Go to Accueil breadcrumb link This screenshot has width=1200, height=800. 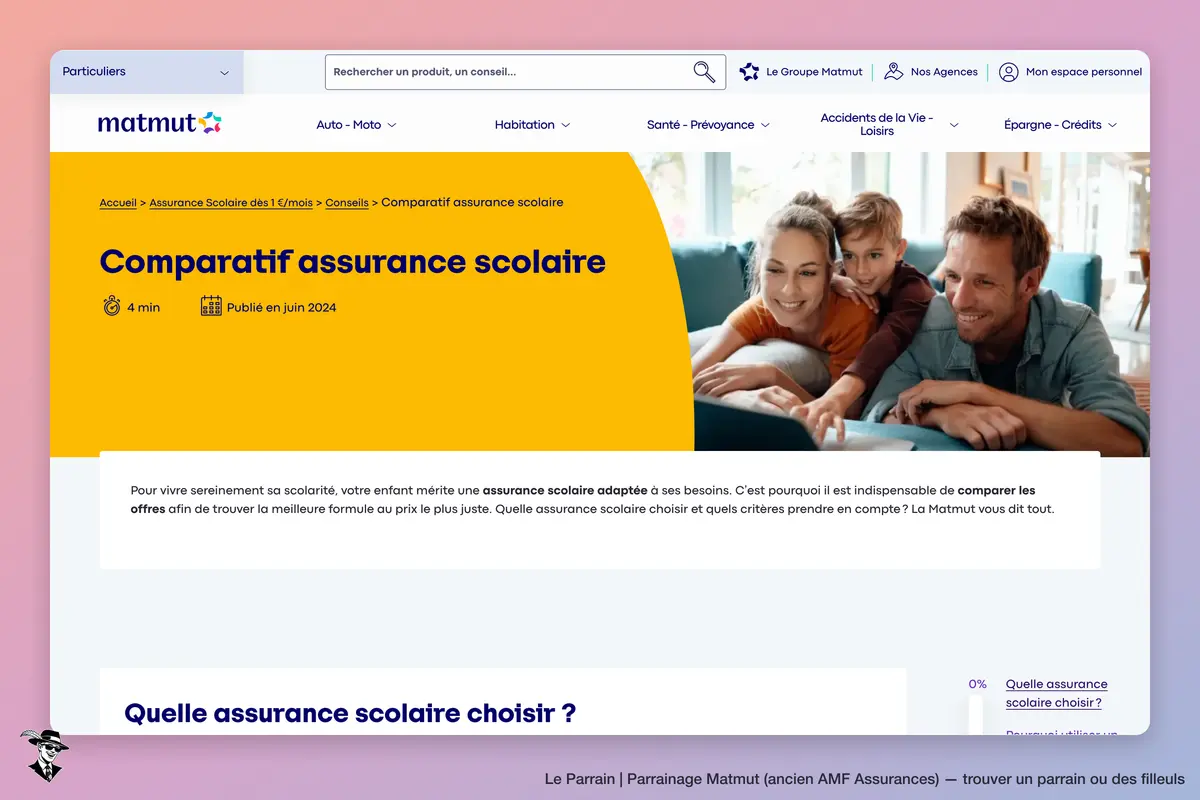pyautogui.click(x=118, y=203)
